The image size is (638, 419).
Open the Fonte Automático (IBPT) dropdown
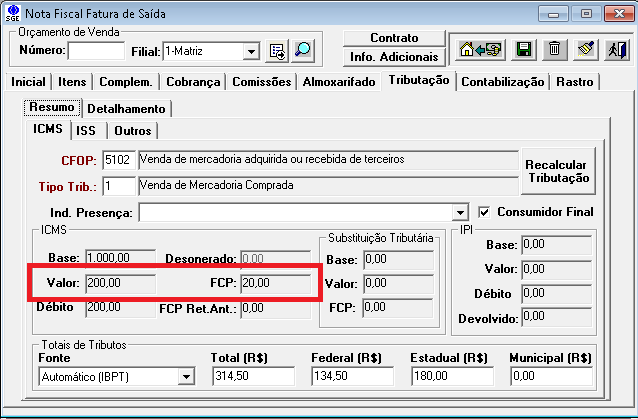(185, 377)
